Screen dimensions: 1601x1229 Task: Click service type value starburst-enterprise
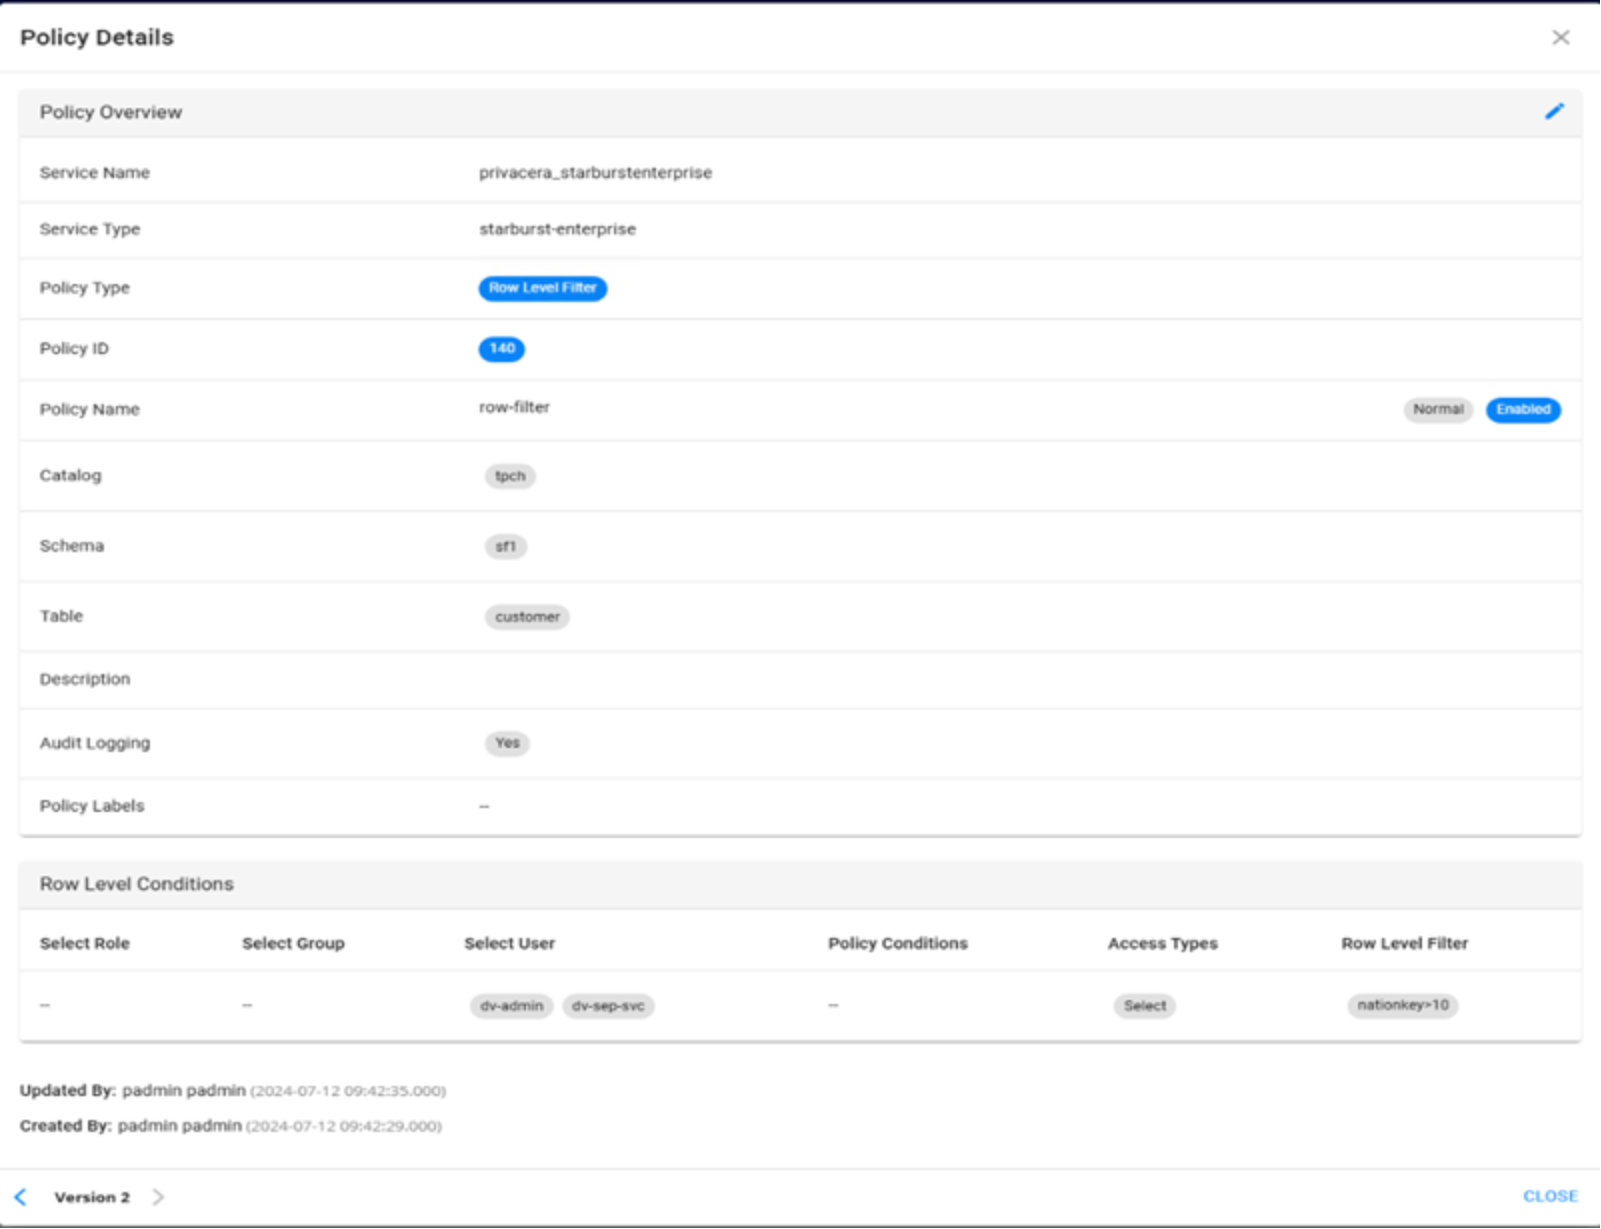557,229
